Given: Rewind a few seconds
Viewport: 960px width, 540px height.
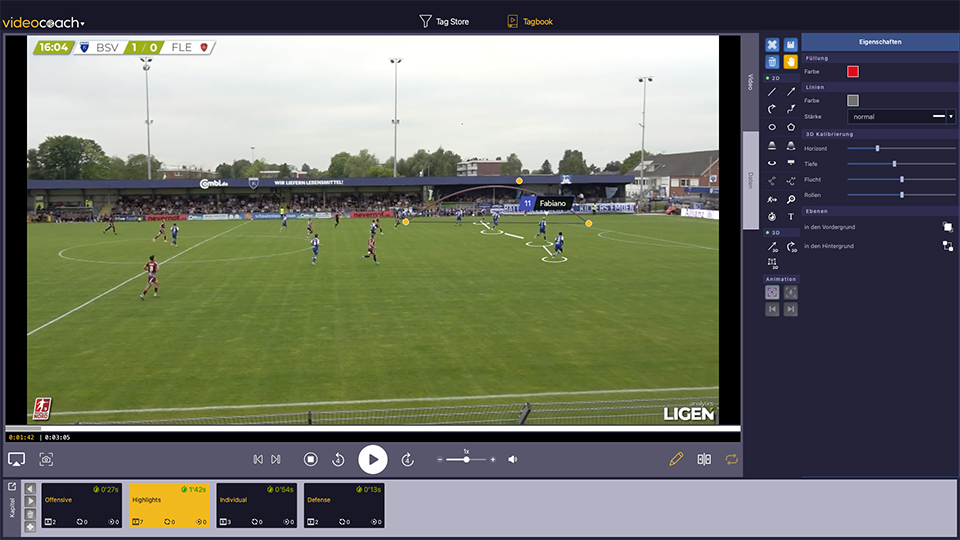Looking at the screenshot, I should click(339, 459).
